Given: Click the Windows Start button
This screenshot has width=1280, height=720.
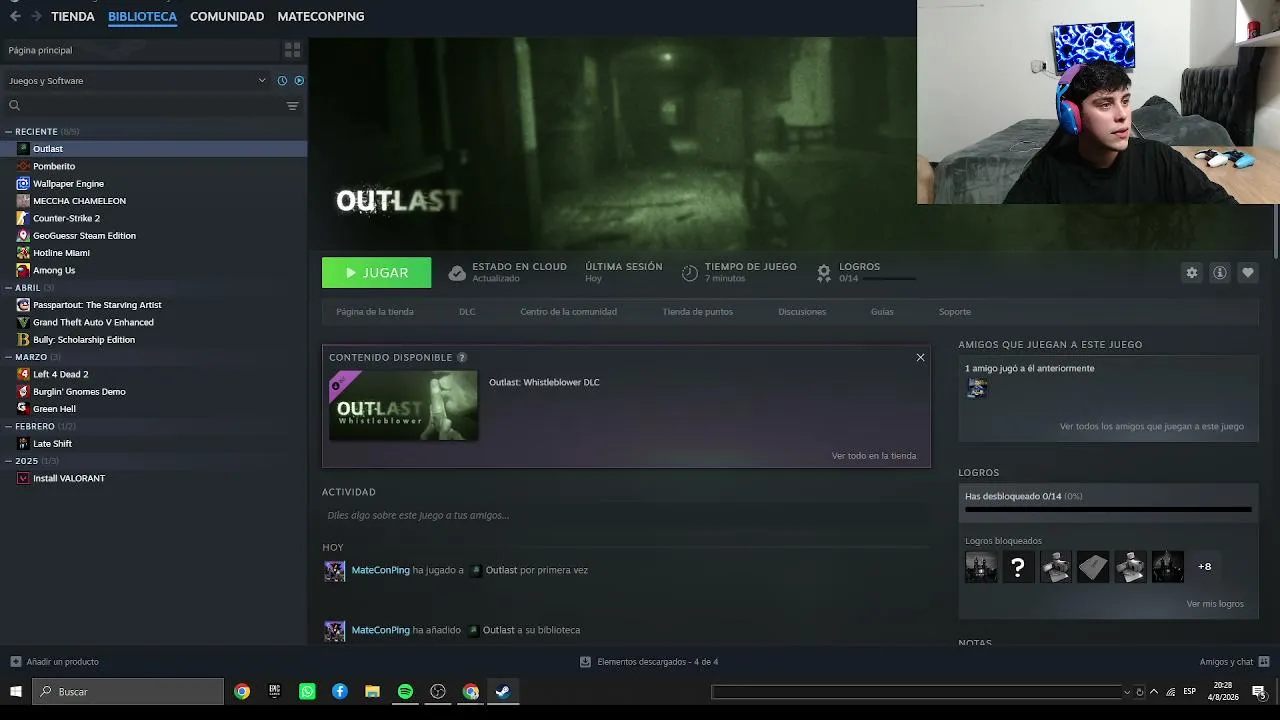Looking at the screenshot, I should tap(16, 692).
